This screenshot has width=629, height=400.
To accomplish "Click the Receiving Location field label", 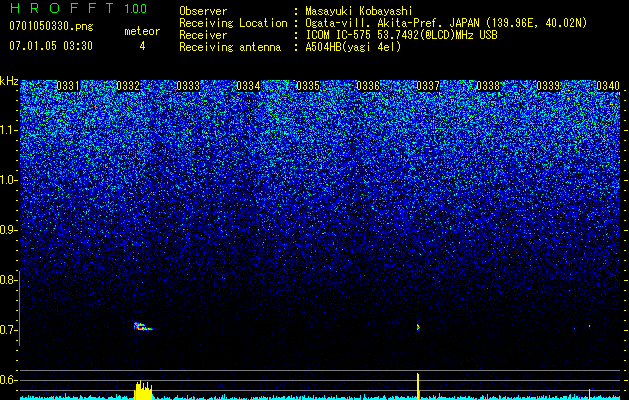I will click(233, 23).
